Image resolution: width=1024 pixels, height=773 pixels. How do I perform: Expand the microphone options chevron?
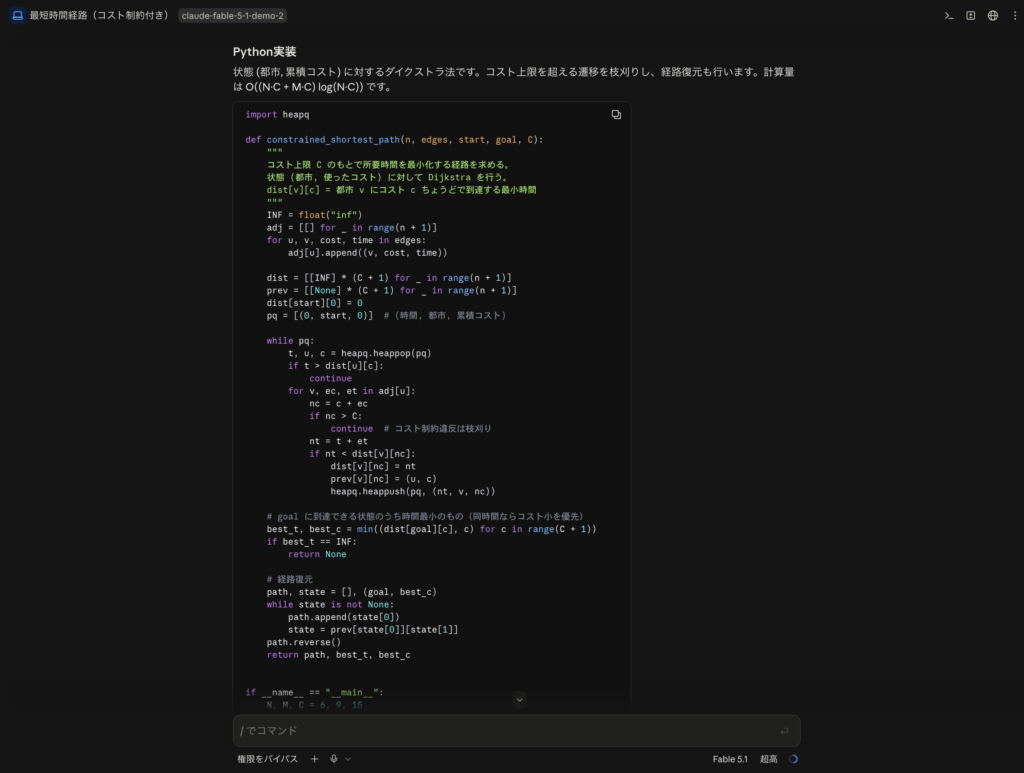pos(348,759)
